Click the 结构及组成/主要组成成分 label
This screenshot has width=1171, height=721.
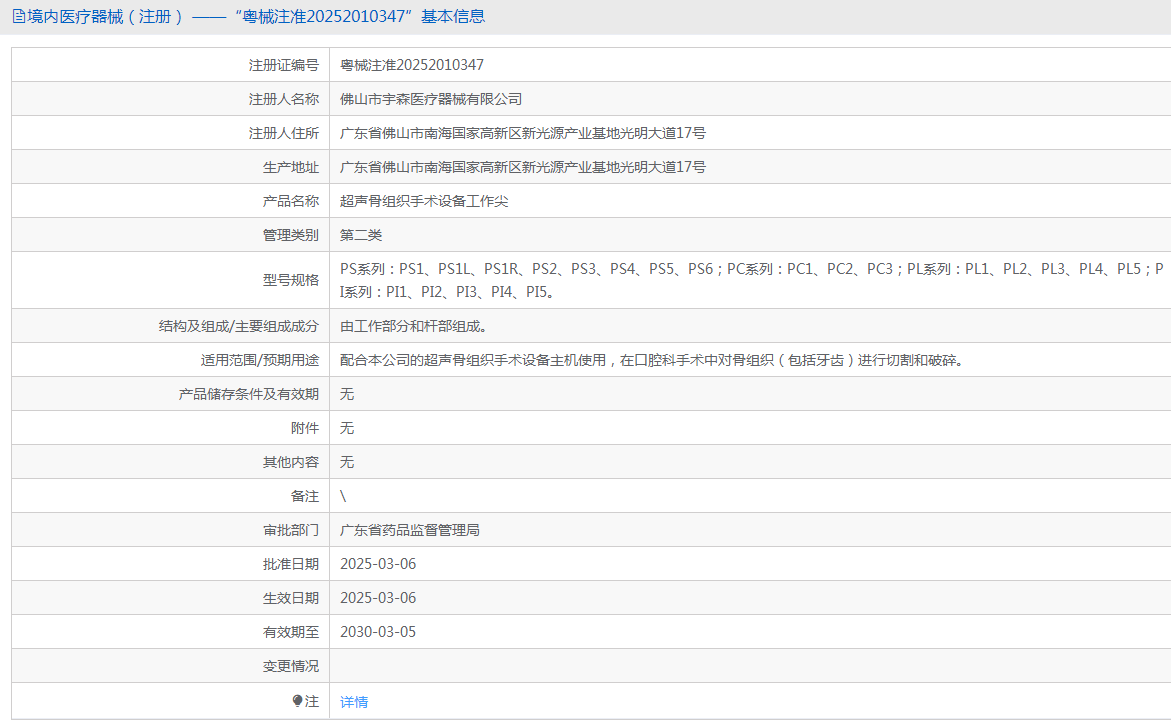tap(239, 326)
